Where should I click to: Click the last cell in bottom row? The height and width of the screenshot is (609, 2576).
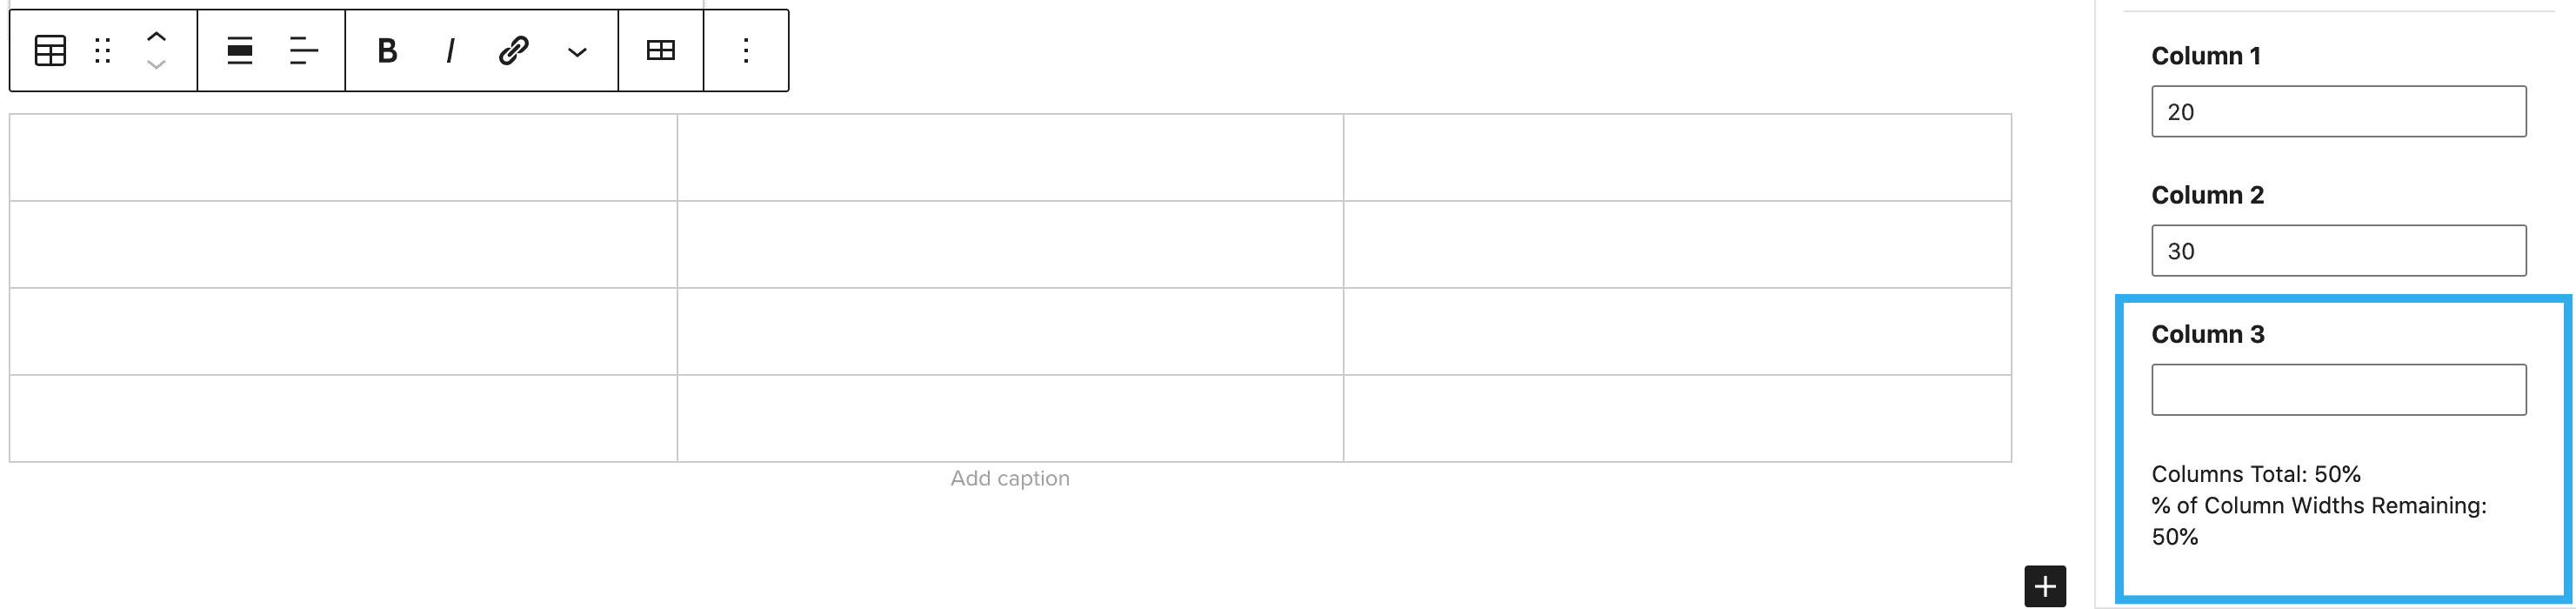click(x=1677, y=419)
